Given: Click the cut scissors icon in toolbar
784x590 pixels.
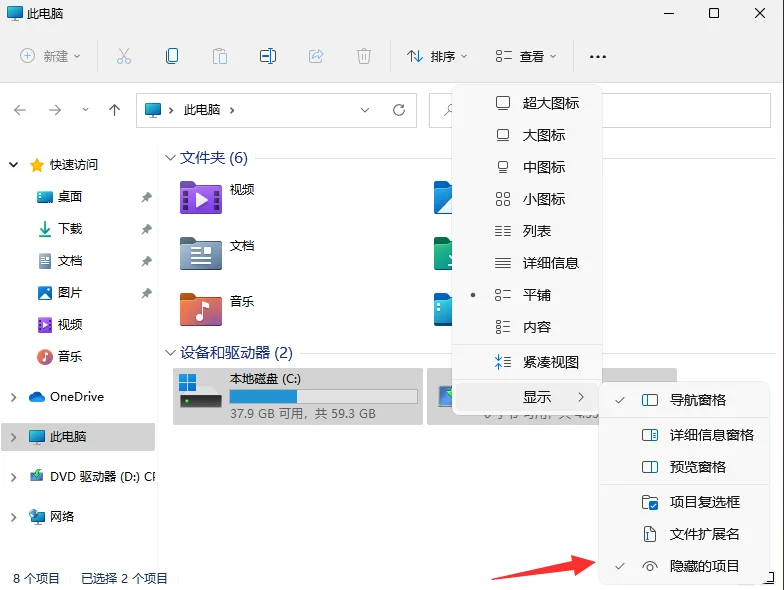Looking at the screenshot, I should (x=124, y=56).
